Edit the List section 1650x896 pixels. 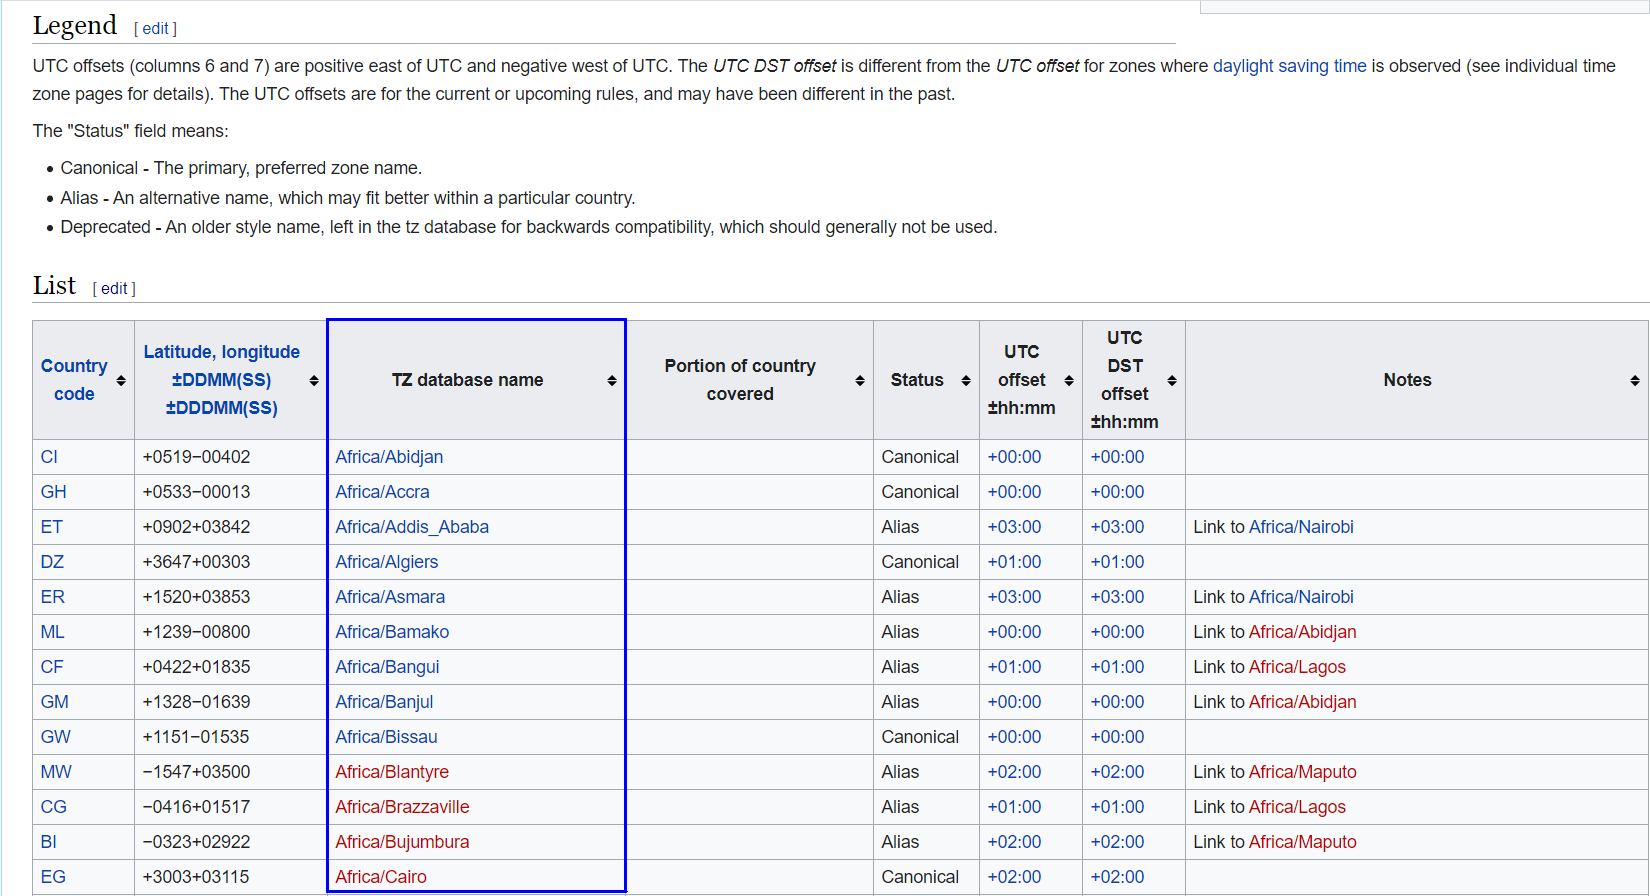114,289
